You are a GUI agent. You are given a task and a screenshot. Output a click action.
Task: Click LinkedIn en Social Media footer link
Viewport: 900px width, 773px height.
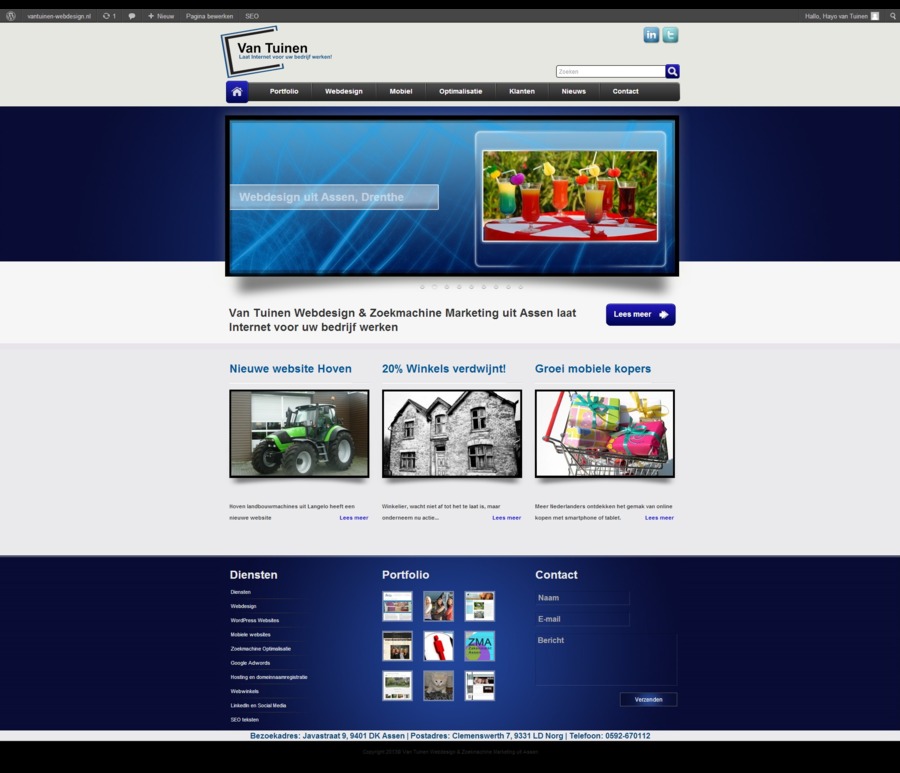tap(258, 705)
